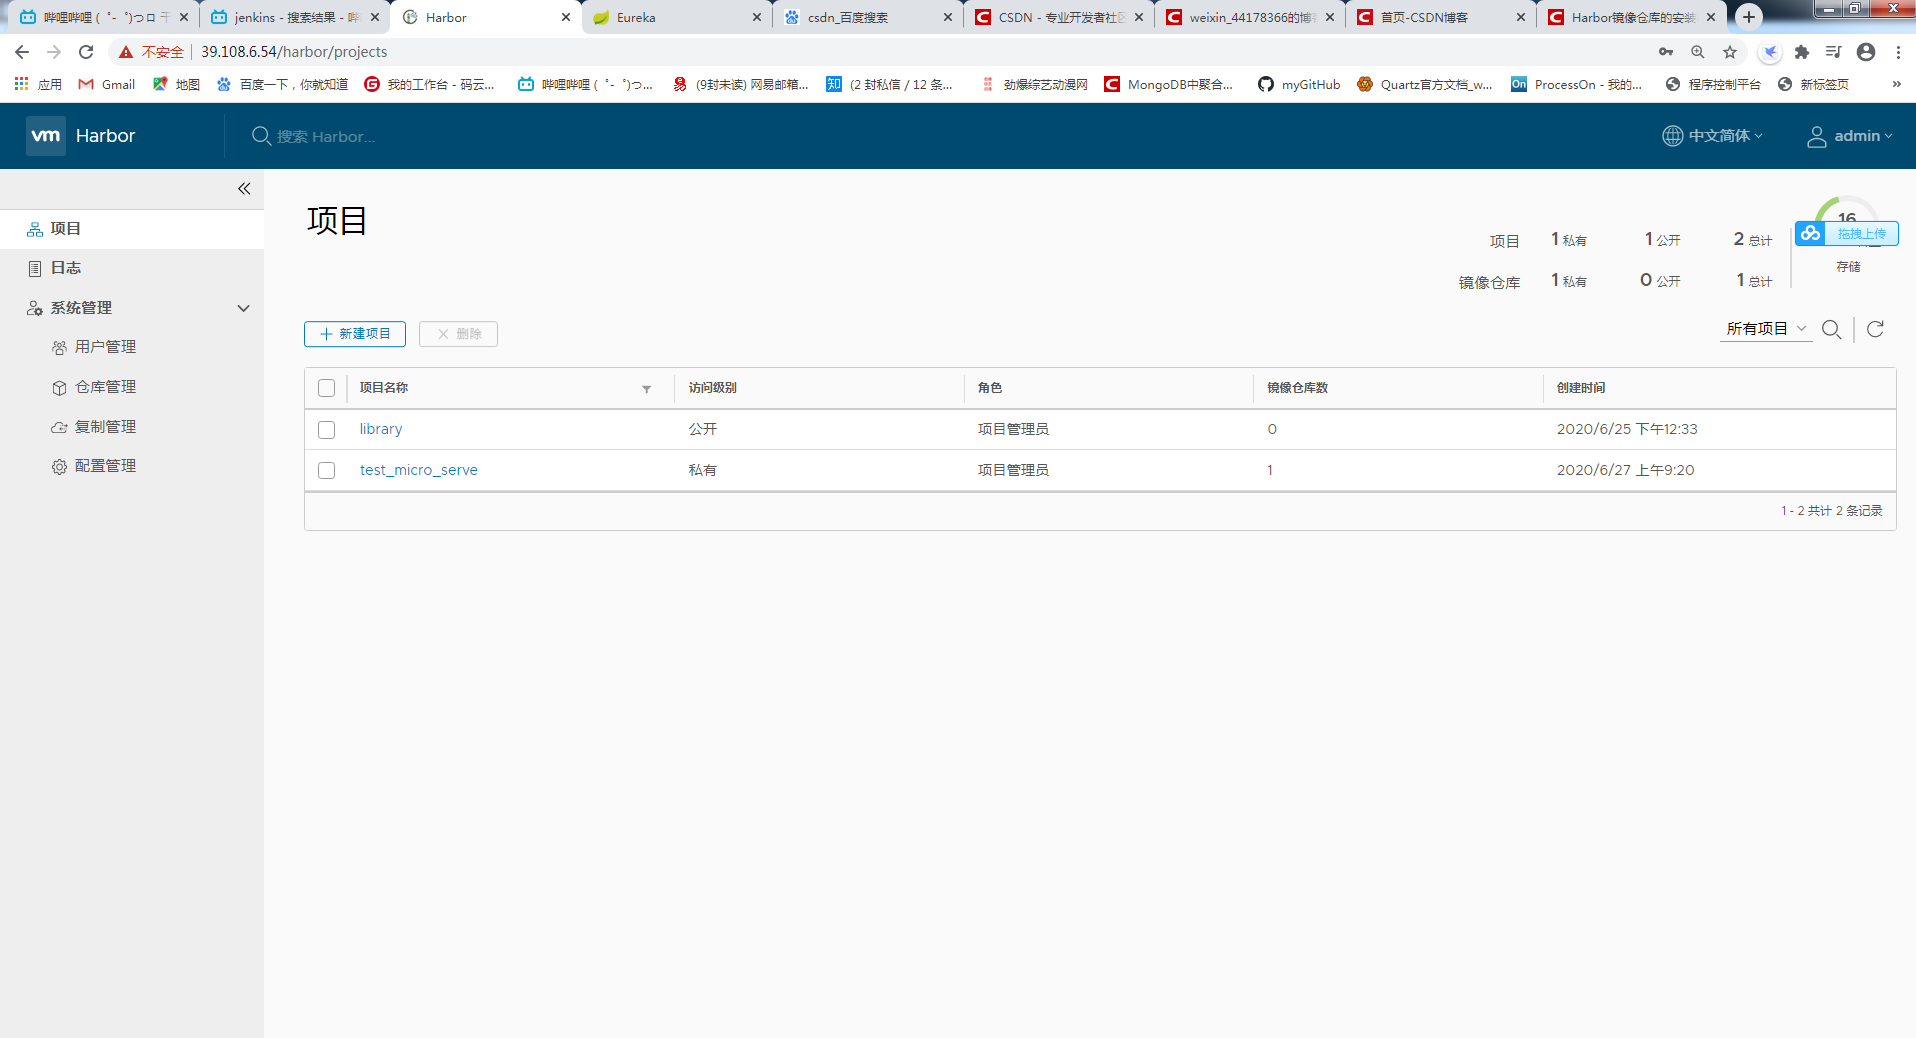1916x1038 pixels.
Task: Click the magnifier icon above the project table
Action: tap(1831, 328)
